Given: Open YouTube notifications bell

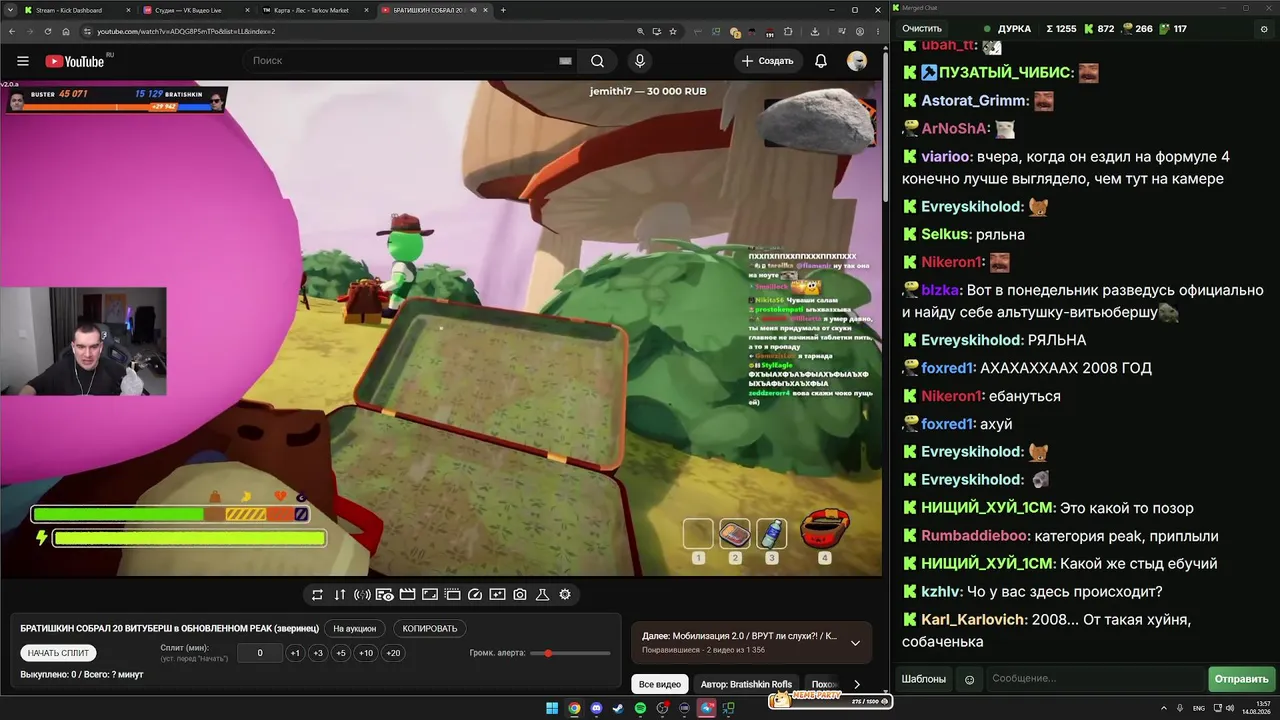Looking at the screenshot, I should pos(821,61).
